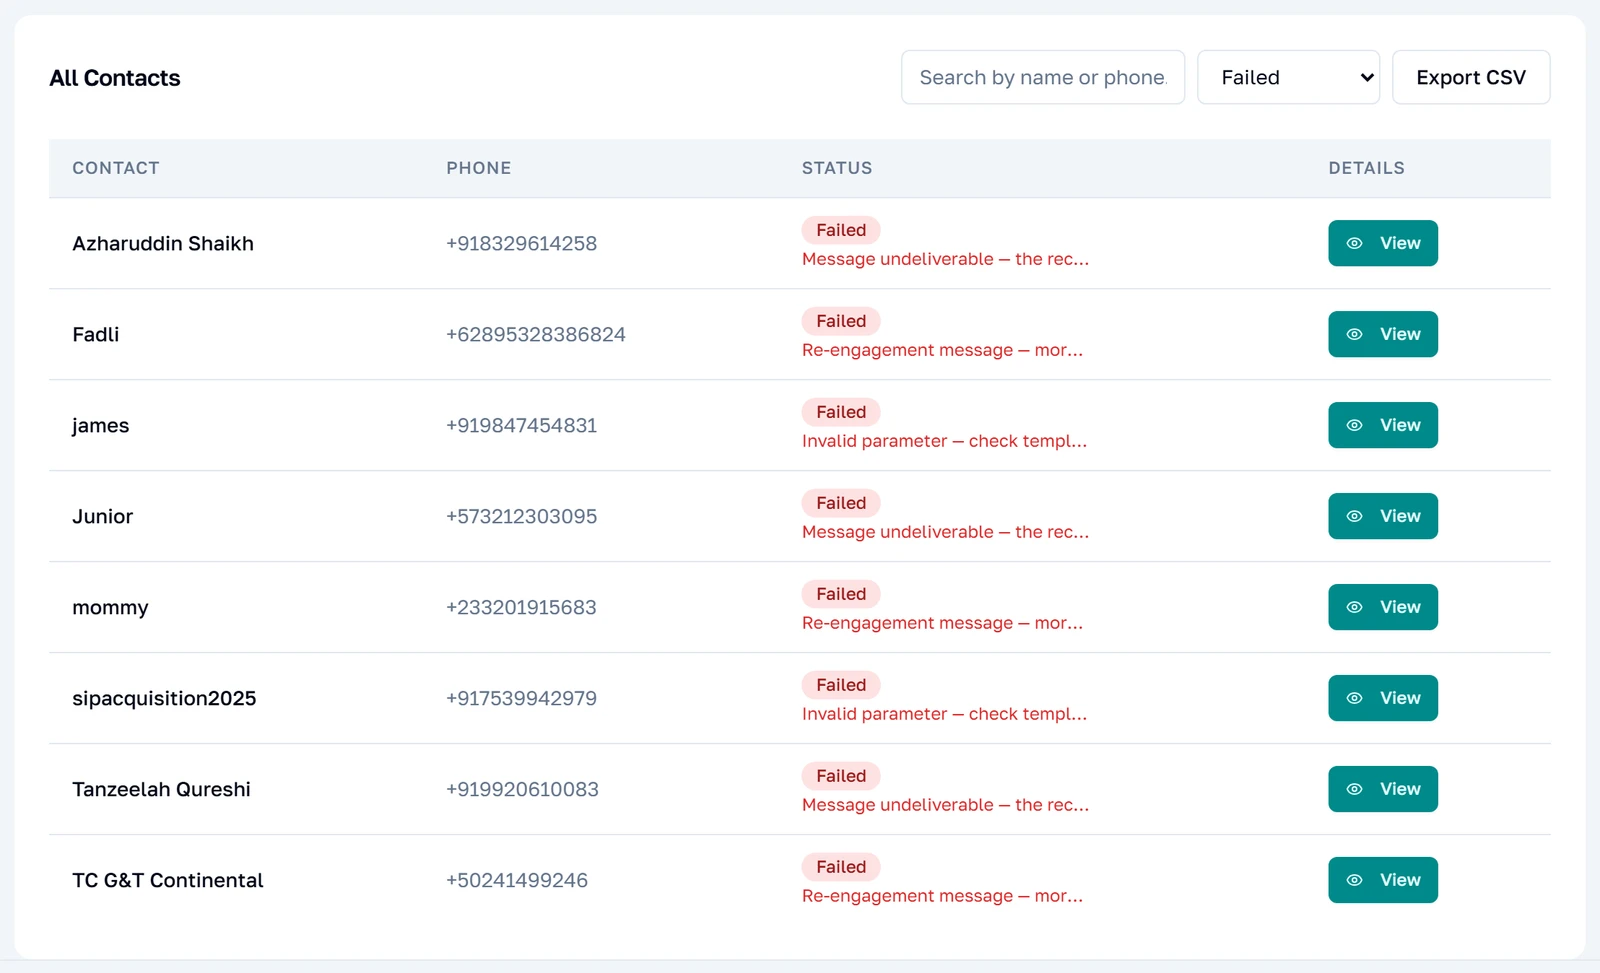Screen dimensions: 1600x973
Task: Click error text for james' invalid parameter
Action: click(x=944, y=441)
